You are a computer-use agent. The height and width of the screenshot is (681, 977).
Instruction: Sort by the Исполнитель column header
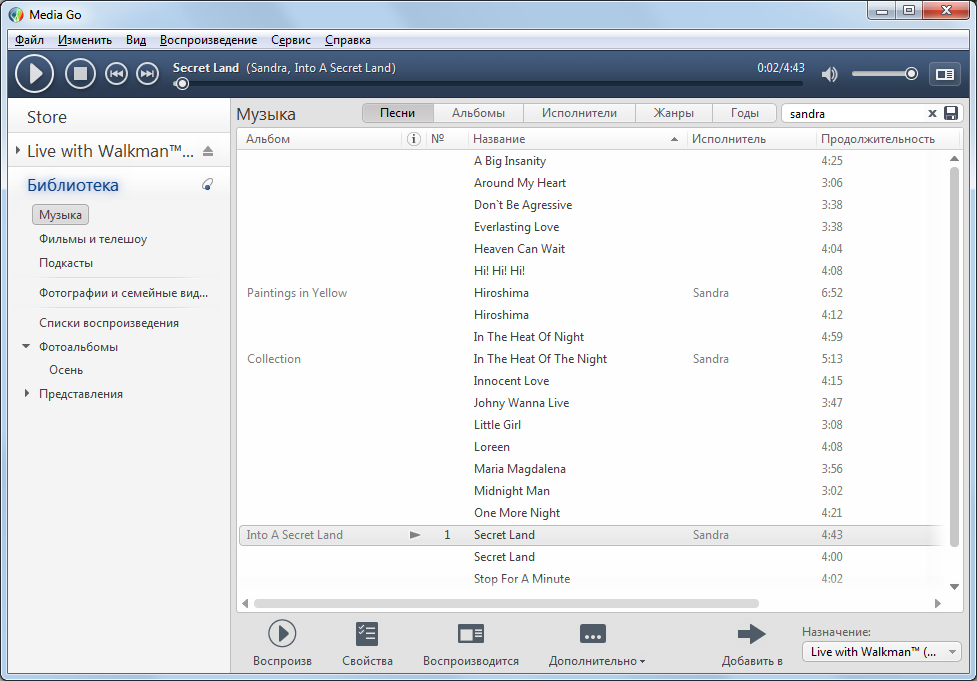(751, 139)
